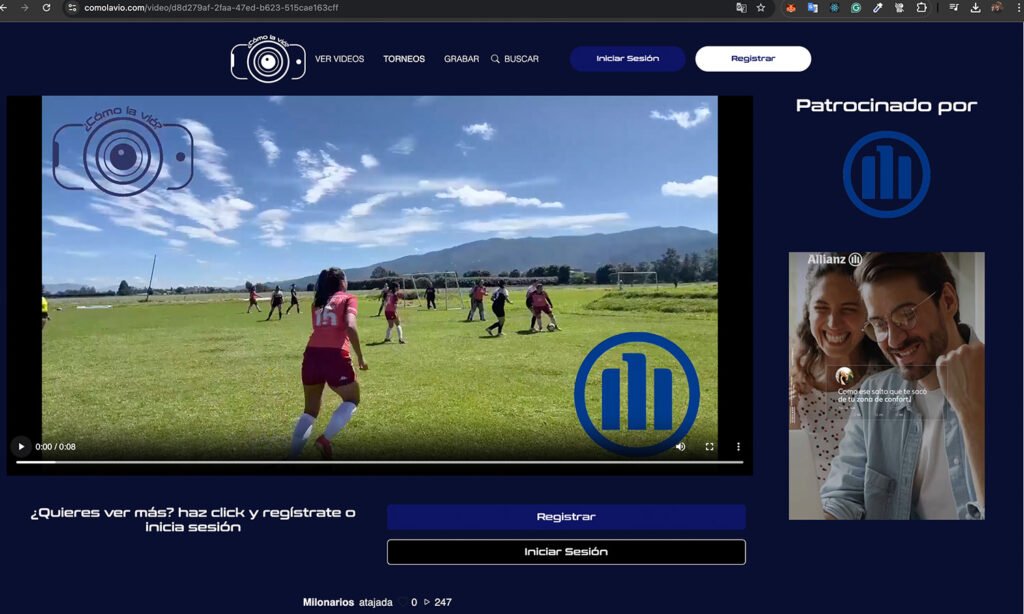Open site information icon in address bar
The height and width of the screenshot is (614, 1024).
pos(72,8)
